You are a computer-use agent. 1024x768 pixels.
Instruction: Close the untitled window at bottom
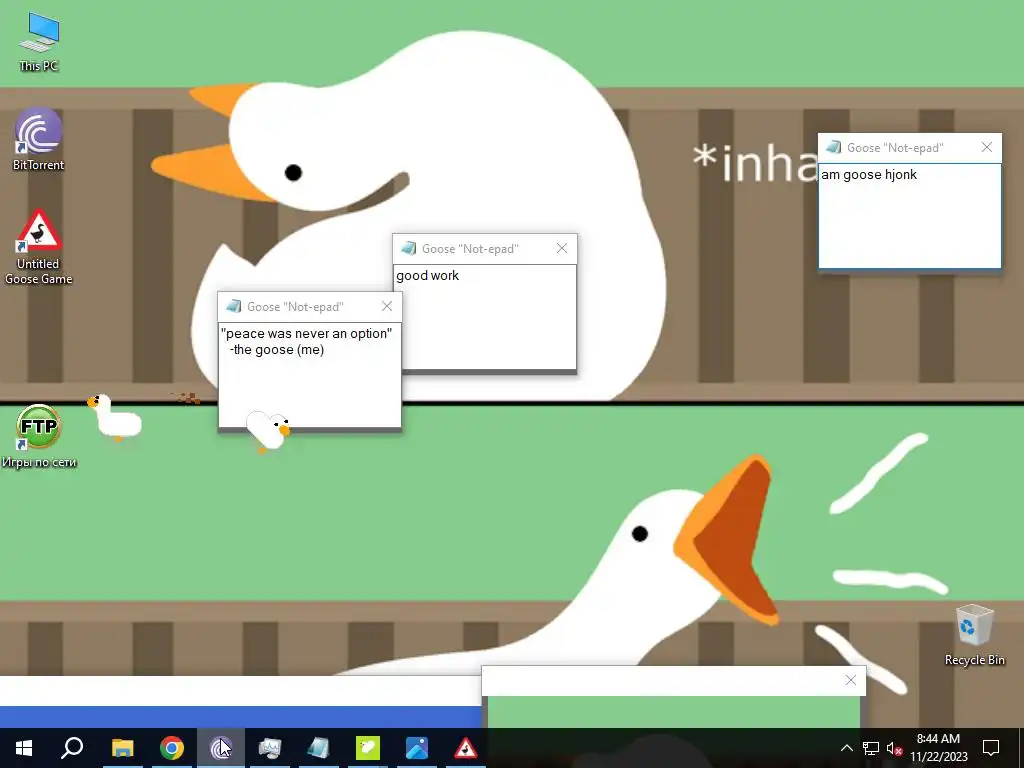850,680
